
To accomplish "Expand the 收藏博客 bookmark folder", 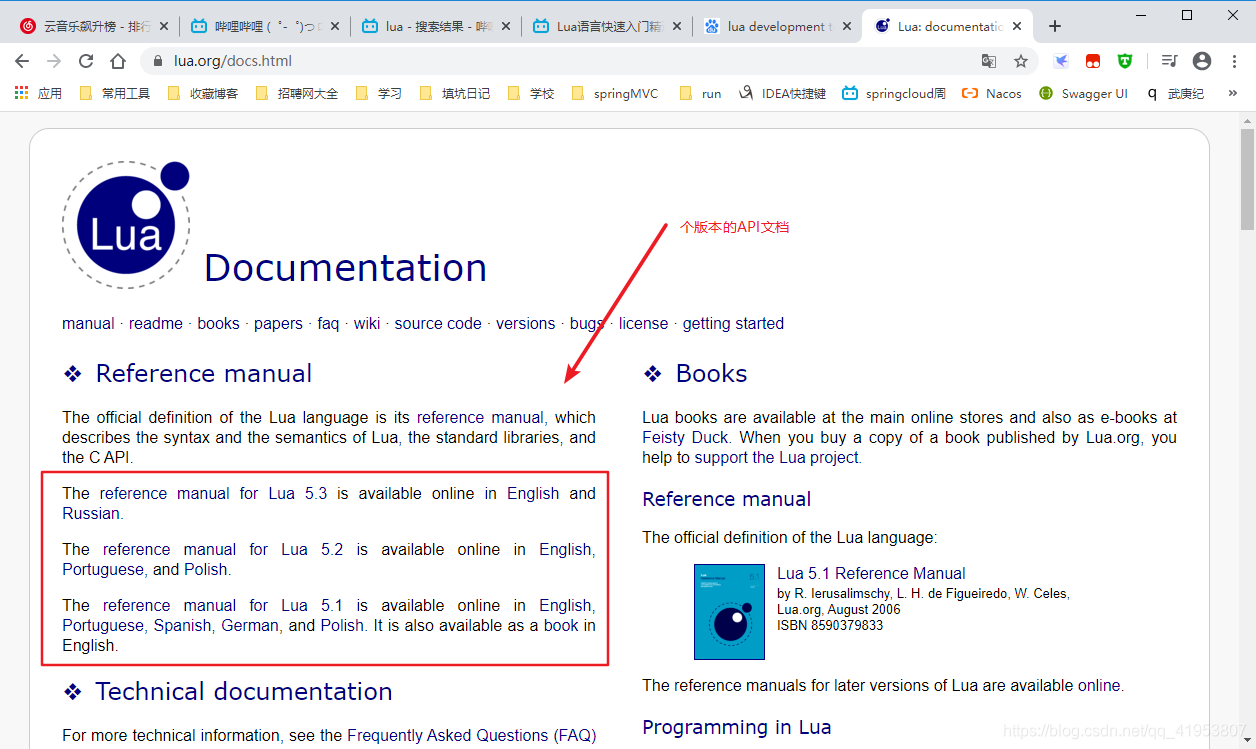I will 202,93.
